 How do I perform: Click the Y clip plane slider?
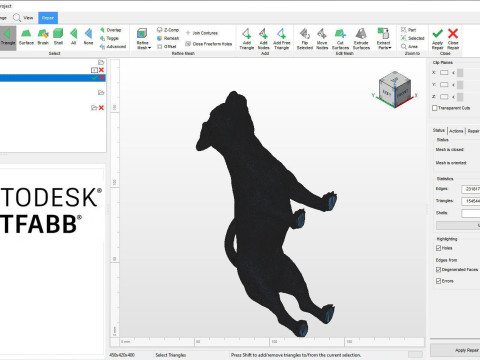460,85
